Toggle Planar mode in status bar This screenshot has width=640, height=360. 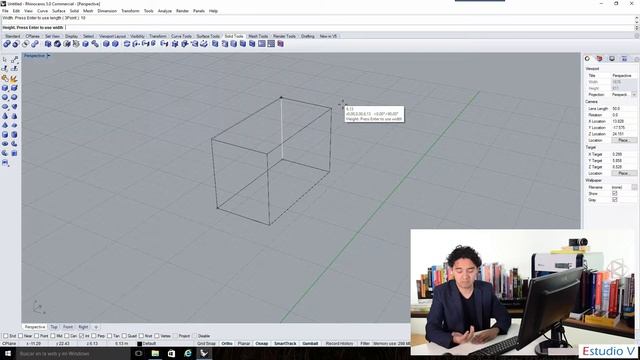[244, 344]
